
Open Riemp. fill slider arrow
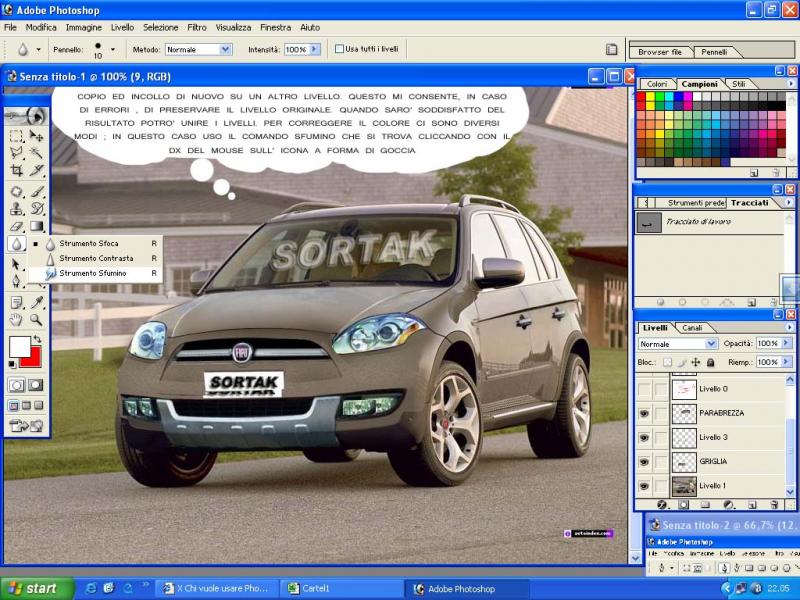coord(786,362)
